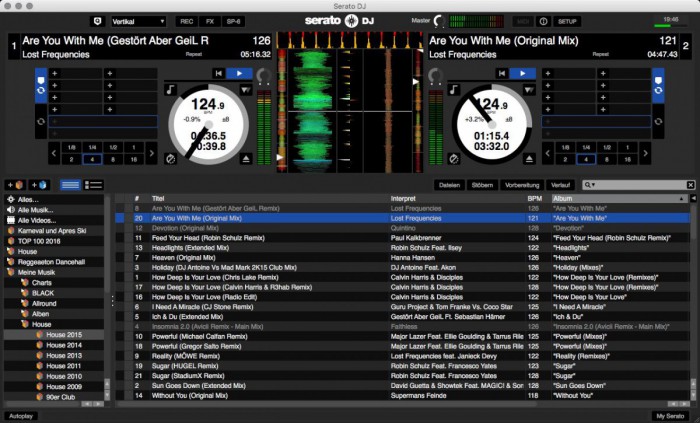Switch to simple list library view

[x=71, y=185]
